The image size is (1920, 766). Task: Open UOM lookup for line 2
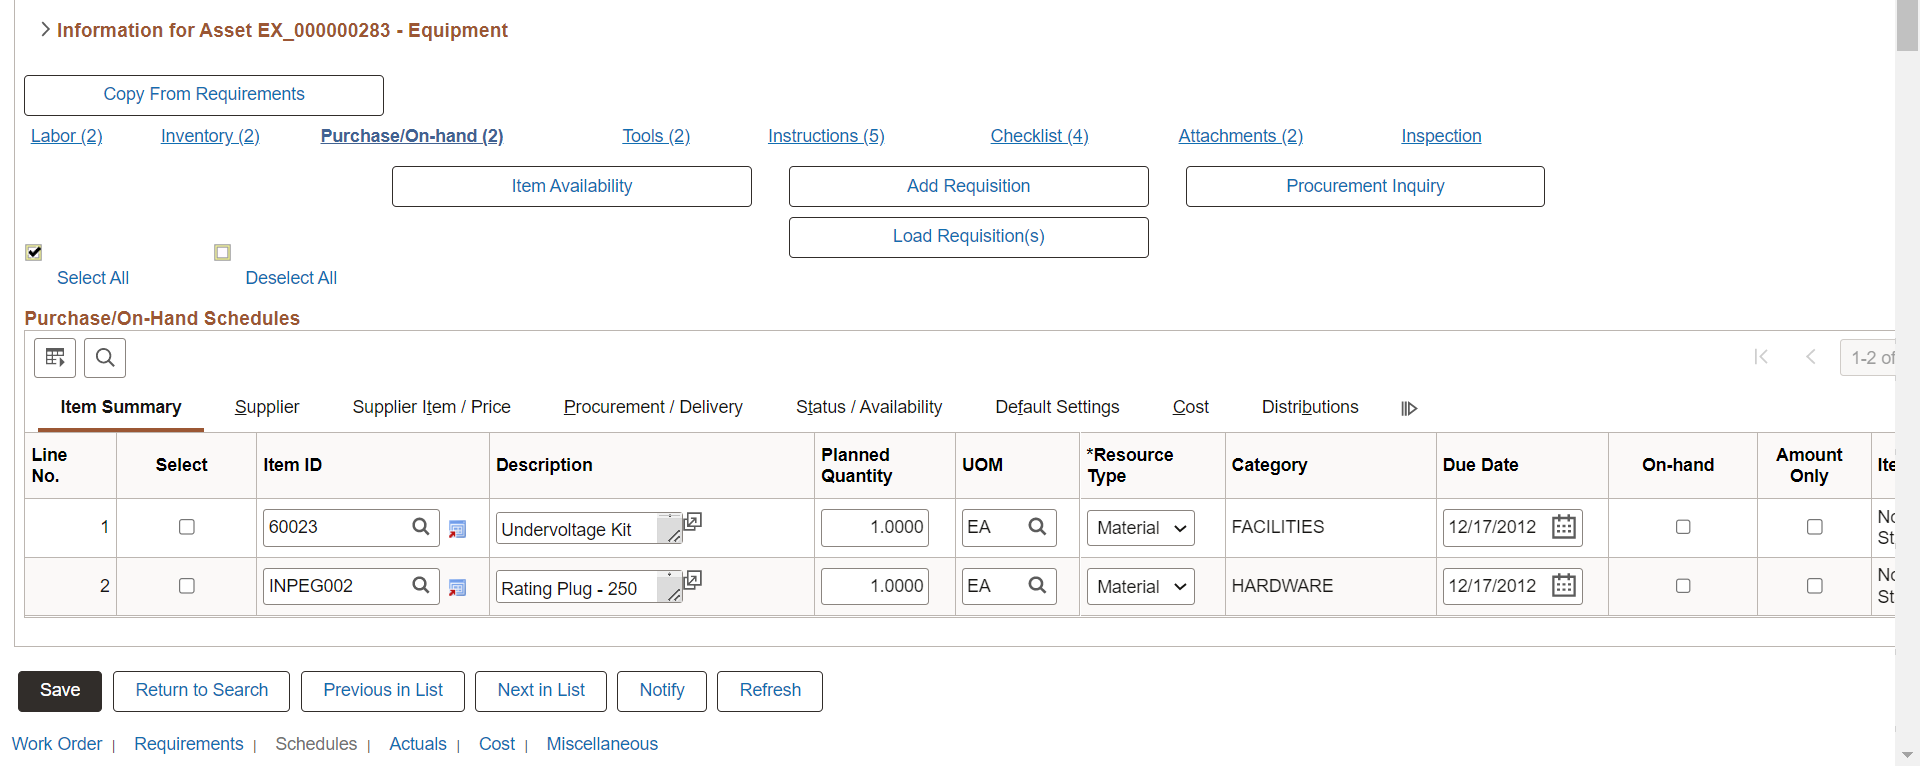pyautogui.click(x=1037, y=586)
